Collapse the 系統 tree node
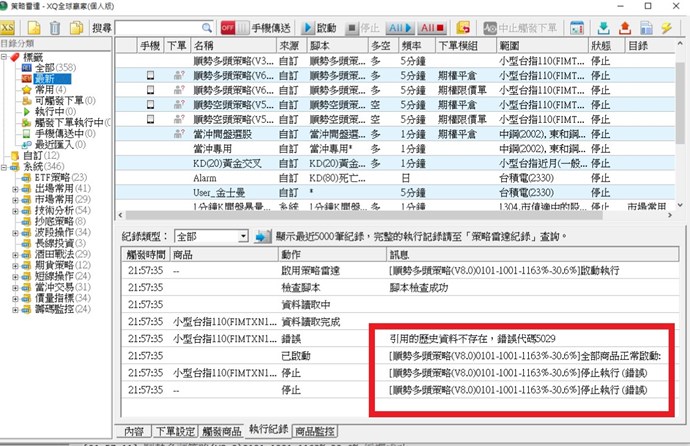This screenshot has height=446, width=690. [5, 167]
